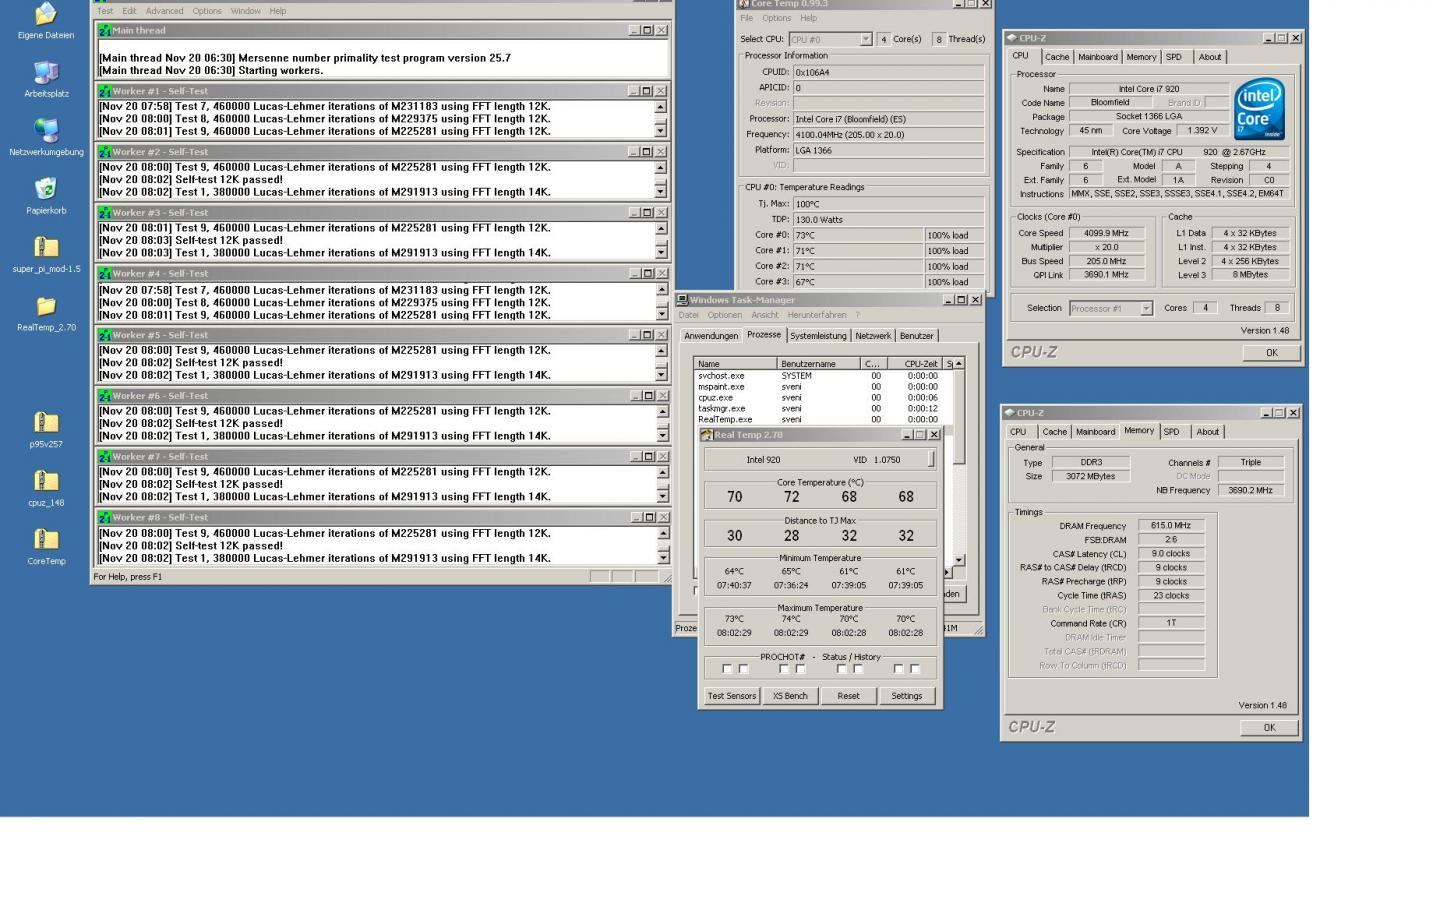The width and height of the screenshot is (1440, 900).
Task: Open the Herunterfahren menu in Task-Manager
Action: pyautogui.click(x=817, y=315)
